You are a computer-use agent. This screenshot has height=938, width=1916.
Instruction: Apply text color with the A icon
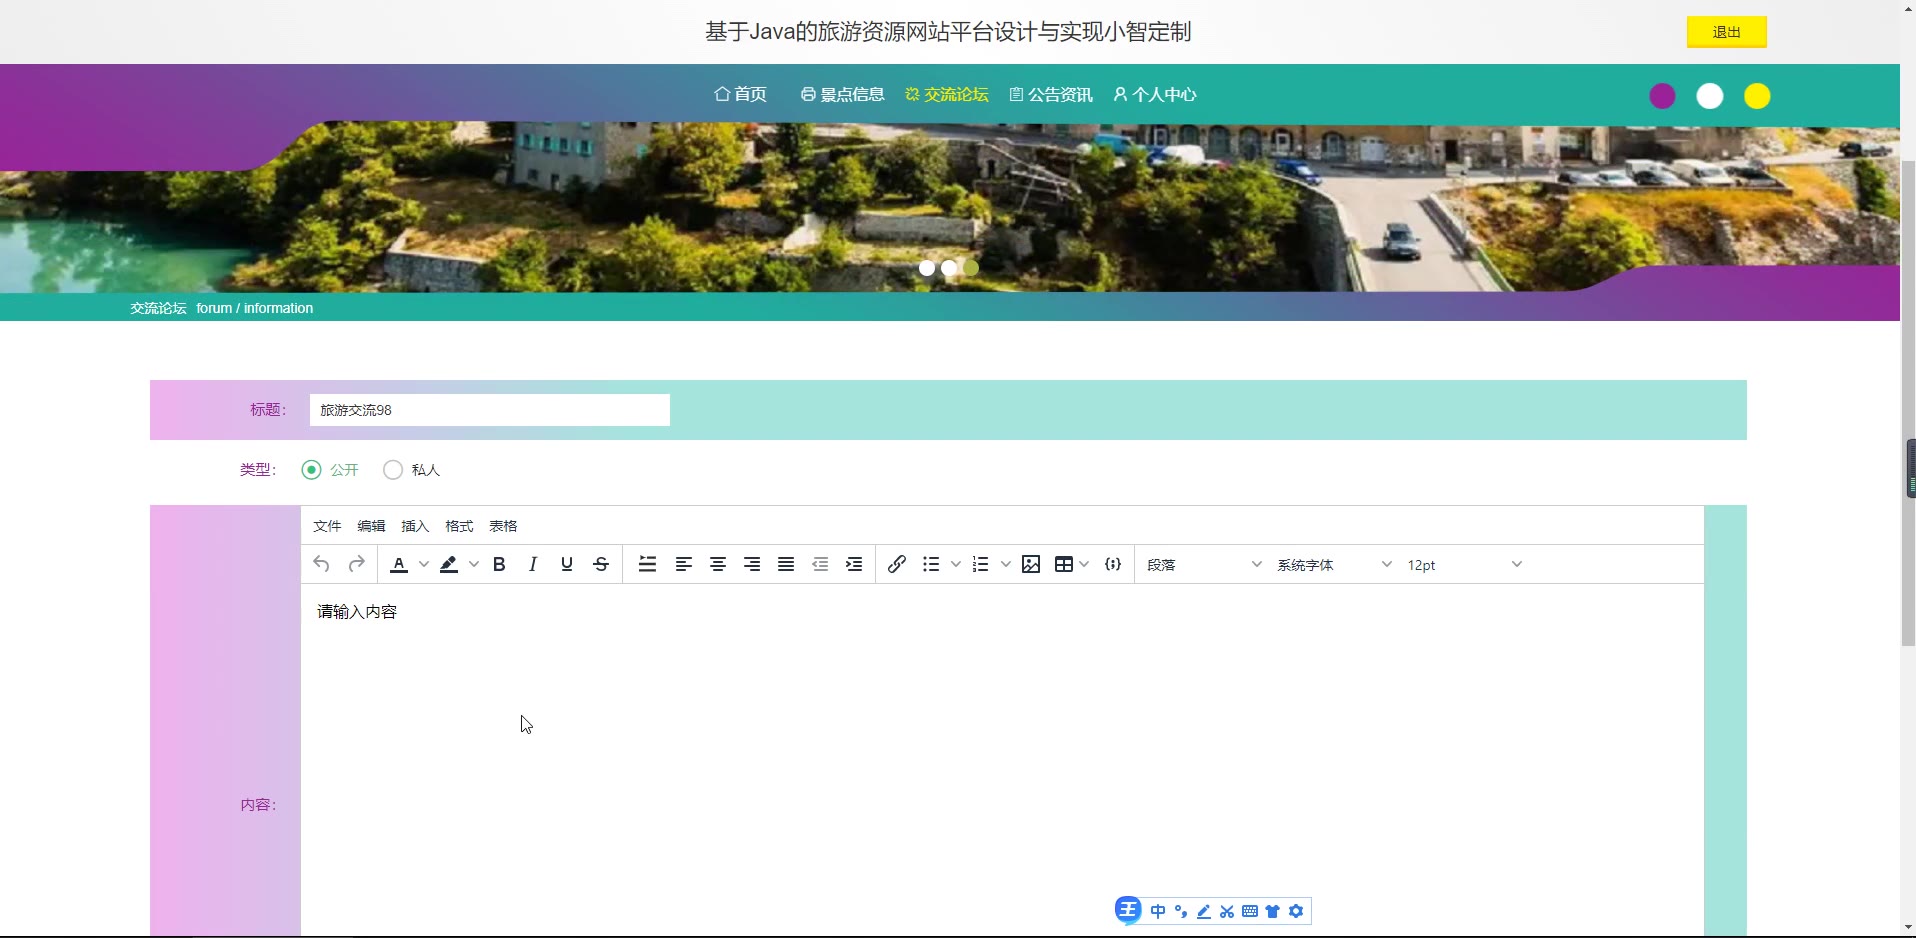(399, 565)
